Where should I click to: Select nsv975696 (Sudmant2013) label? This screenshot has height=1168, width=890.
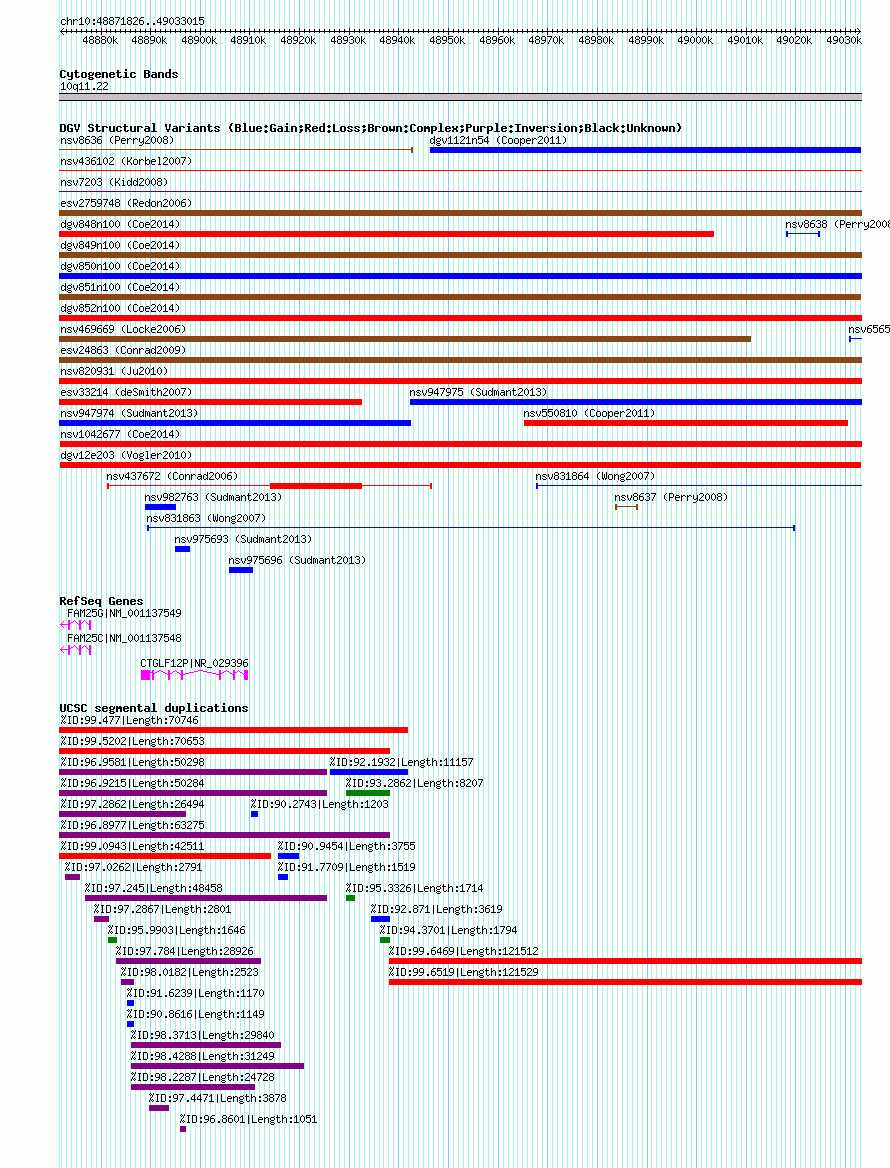297,559
